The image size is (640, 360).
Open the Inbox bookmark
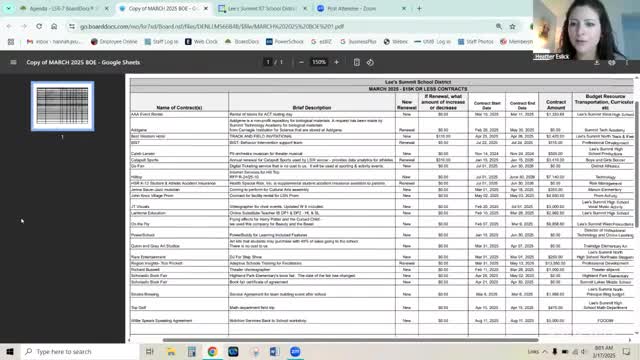tap(54, 42)
